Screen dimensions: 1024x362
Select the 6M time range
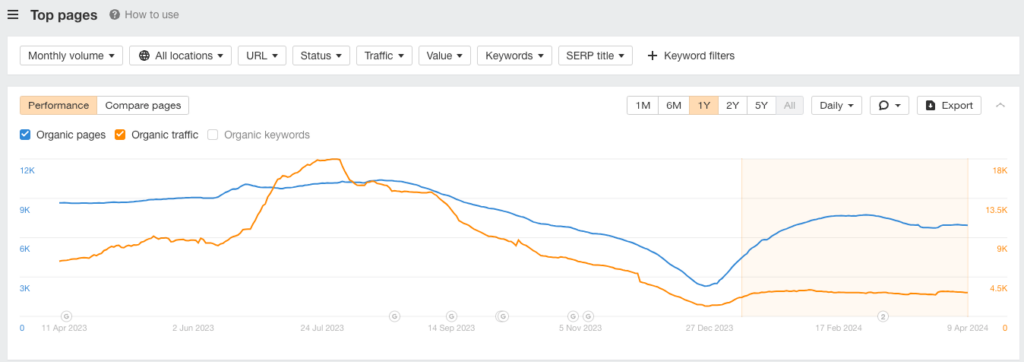click(x=673, y=105)
